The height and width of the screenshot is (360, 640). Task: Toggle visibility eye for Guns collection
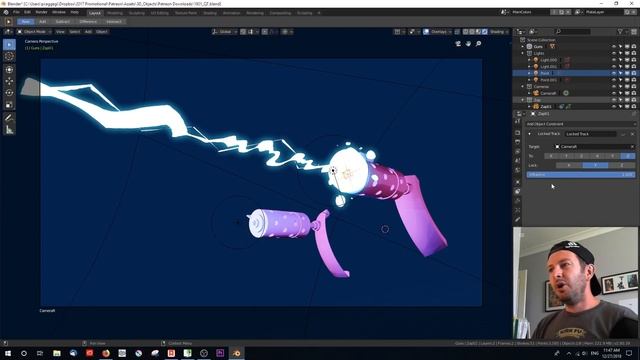pyautogui.click(x=613, y=47)
